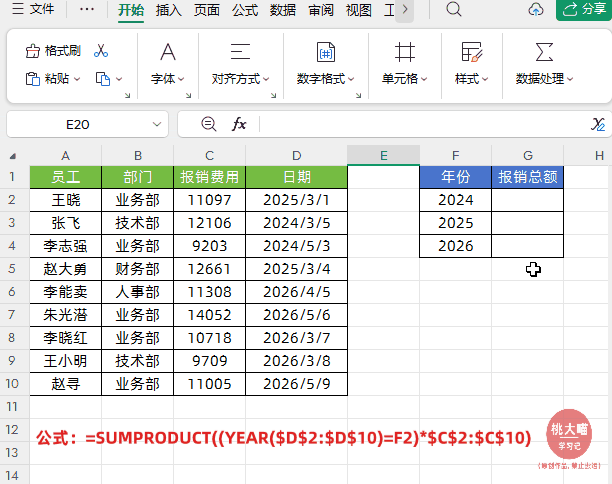Image resolution: width=612 pixels, height=484 pixels.
Task: Click the 年份 header cell
Action: click(455, 177)
